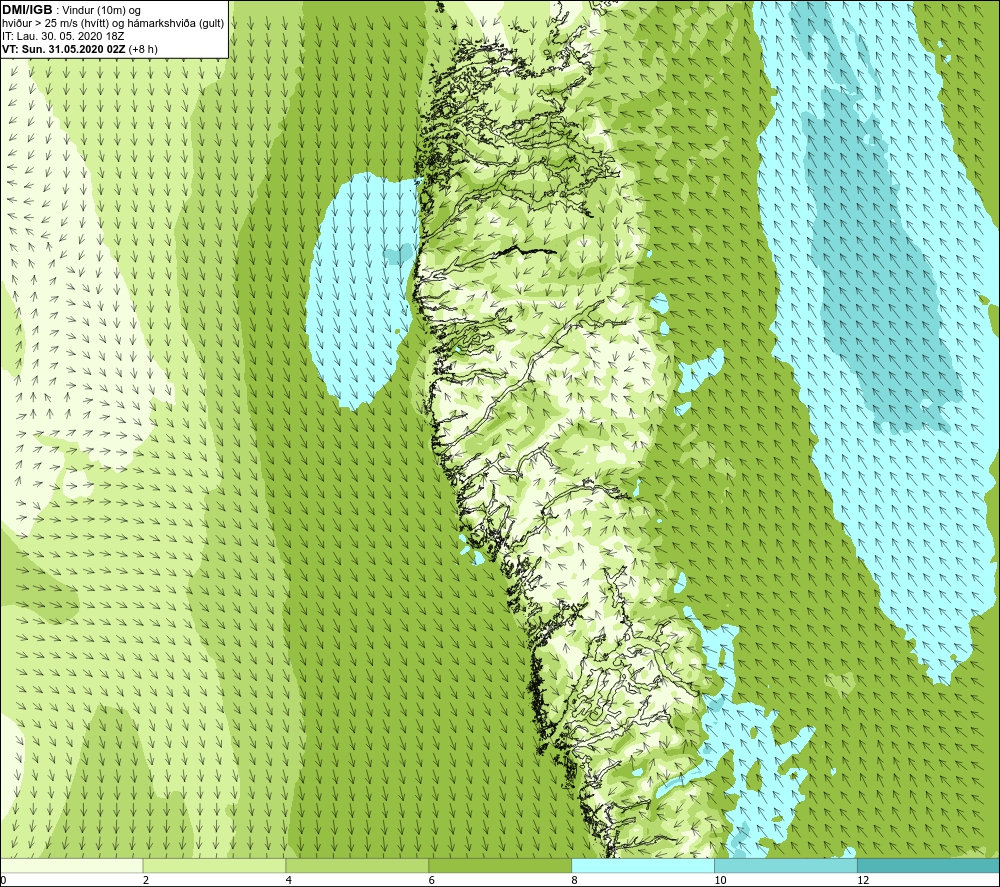Click the 4–6 m/s legend color swatch
Screen dimensions: 1000x887
pyautogui.click(x=357, y=865)
